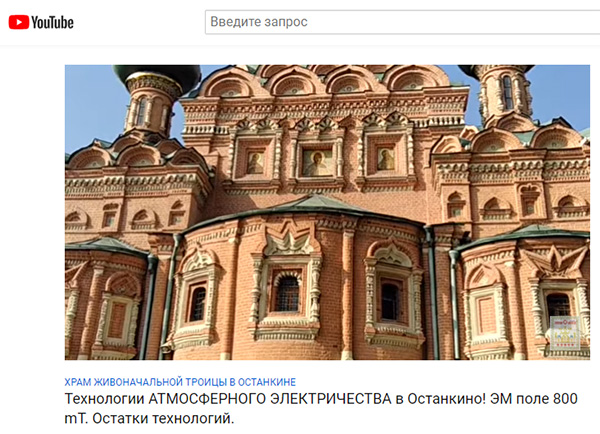Click the channel watermark in the video corner
This screenshot has width=600, height=434.
(565, 332)
